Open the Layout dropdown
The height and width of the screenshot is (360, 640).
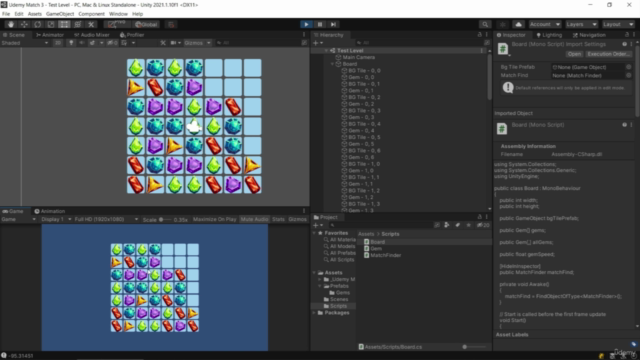click(x=618, y=24)
